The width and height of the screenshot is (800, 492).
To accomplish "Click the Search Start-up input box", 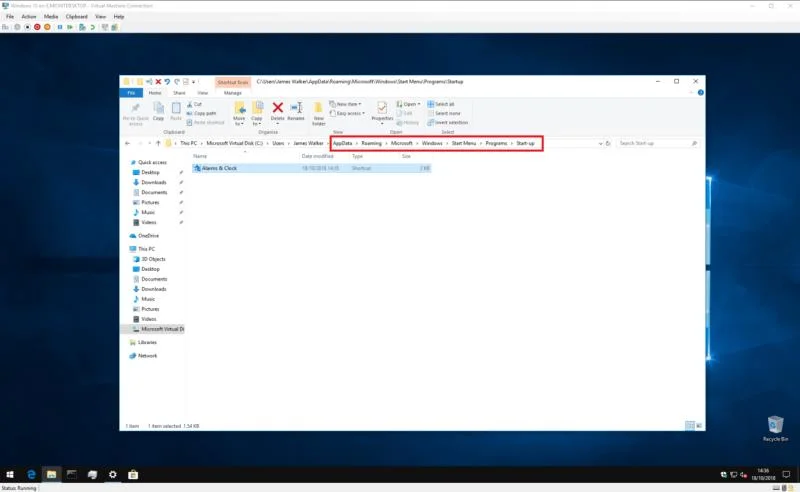I will pyautogui.click(x=657, y=143).
